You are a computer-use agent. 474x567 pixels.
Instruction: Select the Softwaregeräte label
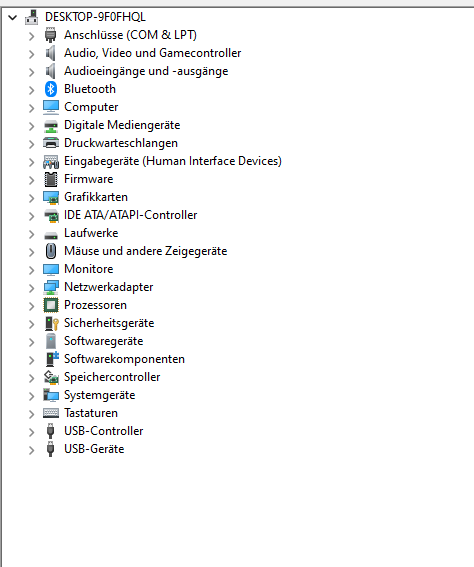[x=103, y=341]
